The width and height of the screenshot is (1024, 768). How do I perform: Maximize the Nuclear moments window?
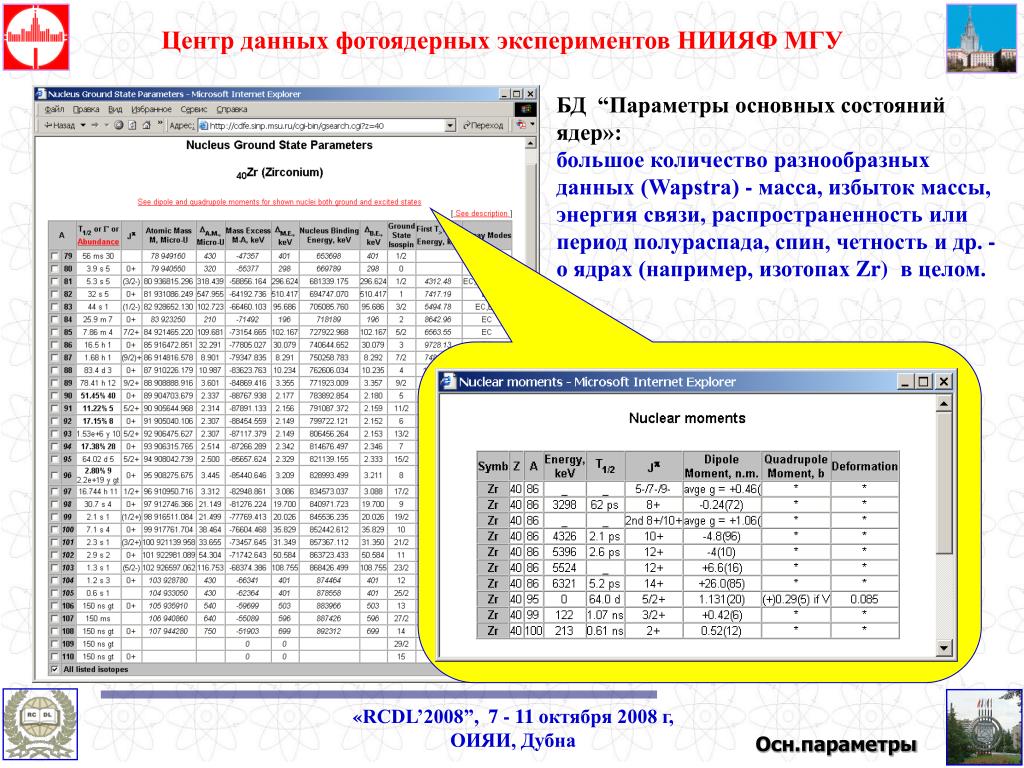click(923, 381)
